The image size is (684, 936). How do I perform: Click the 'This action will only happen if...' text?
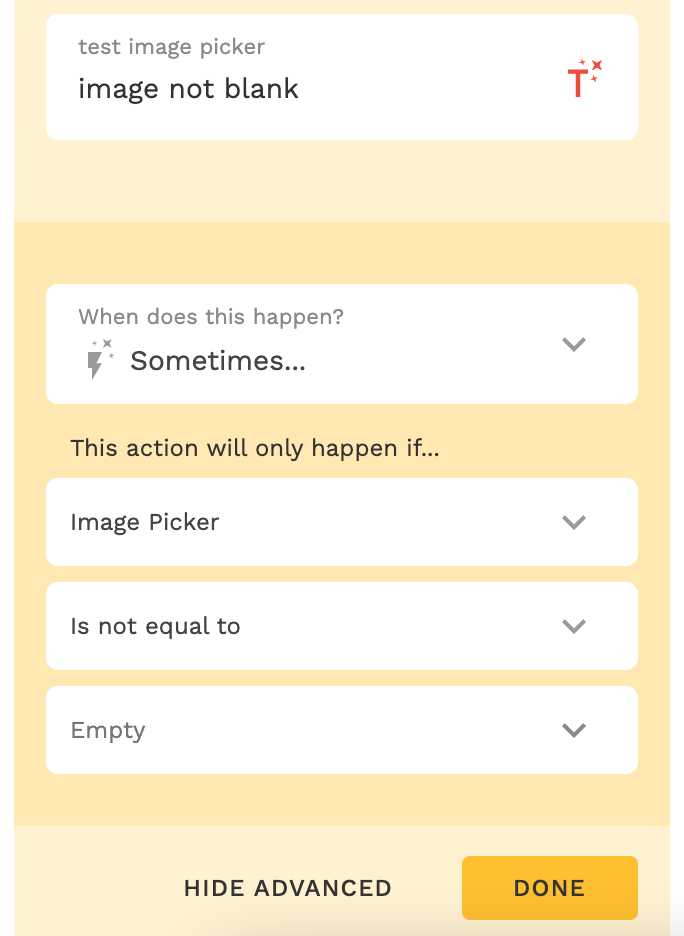(x=255, y=448)
